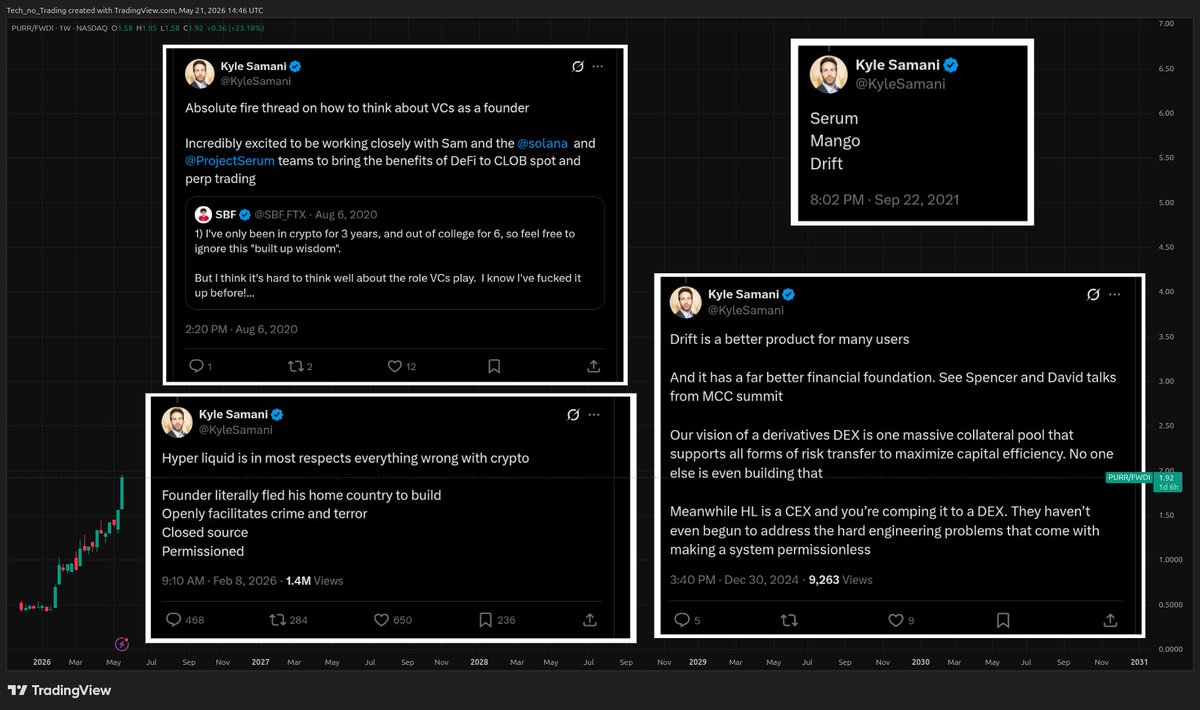Like the tweet showing 12 likes
The height and width of the screenshot is (710, 1200).
coord(394,366)
